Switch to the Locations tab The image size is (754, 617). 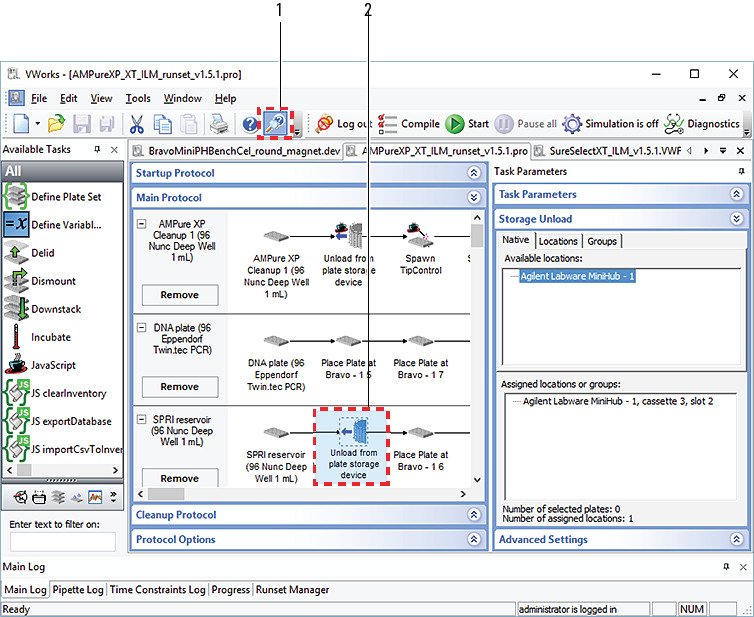coord(558,241)
